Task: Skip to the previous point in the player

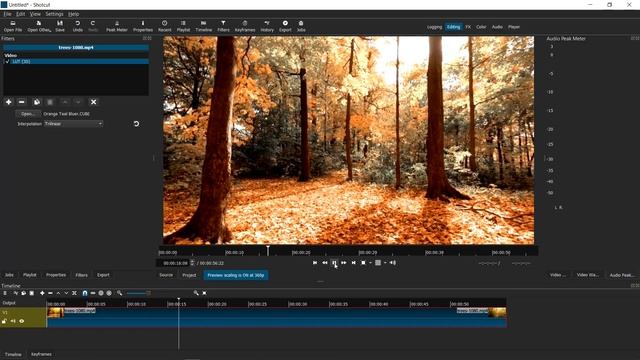Action: coord(315,263)
